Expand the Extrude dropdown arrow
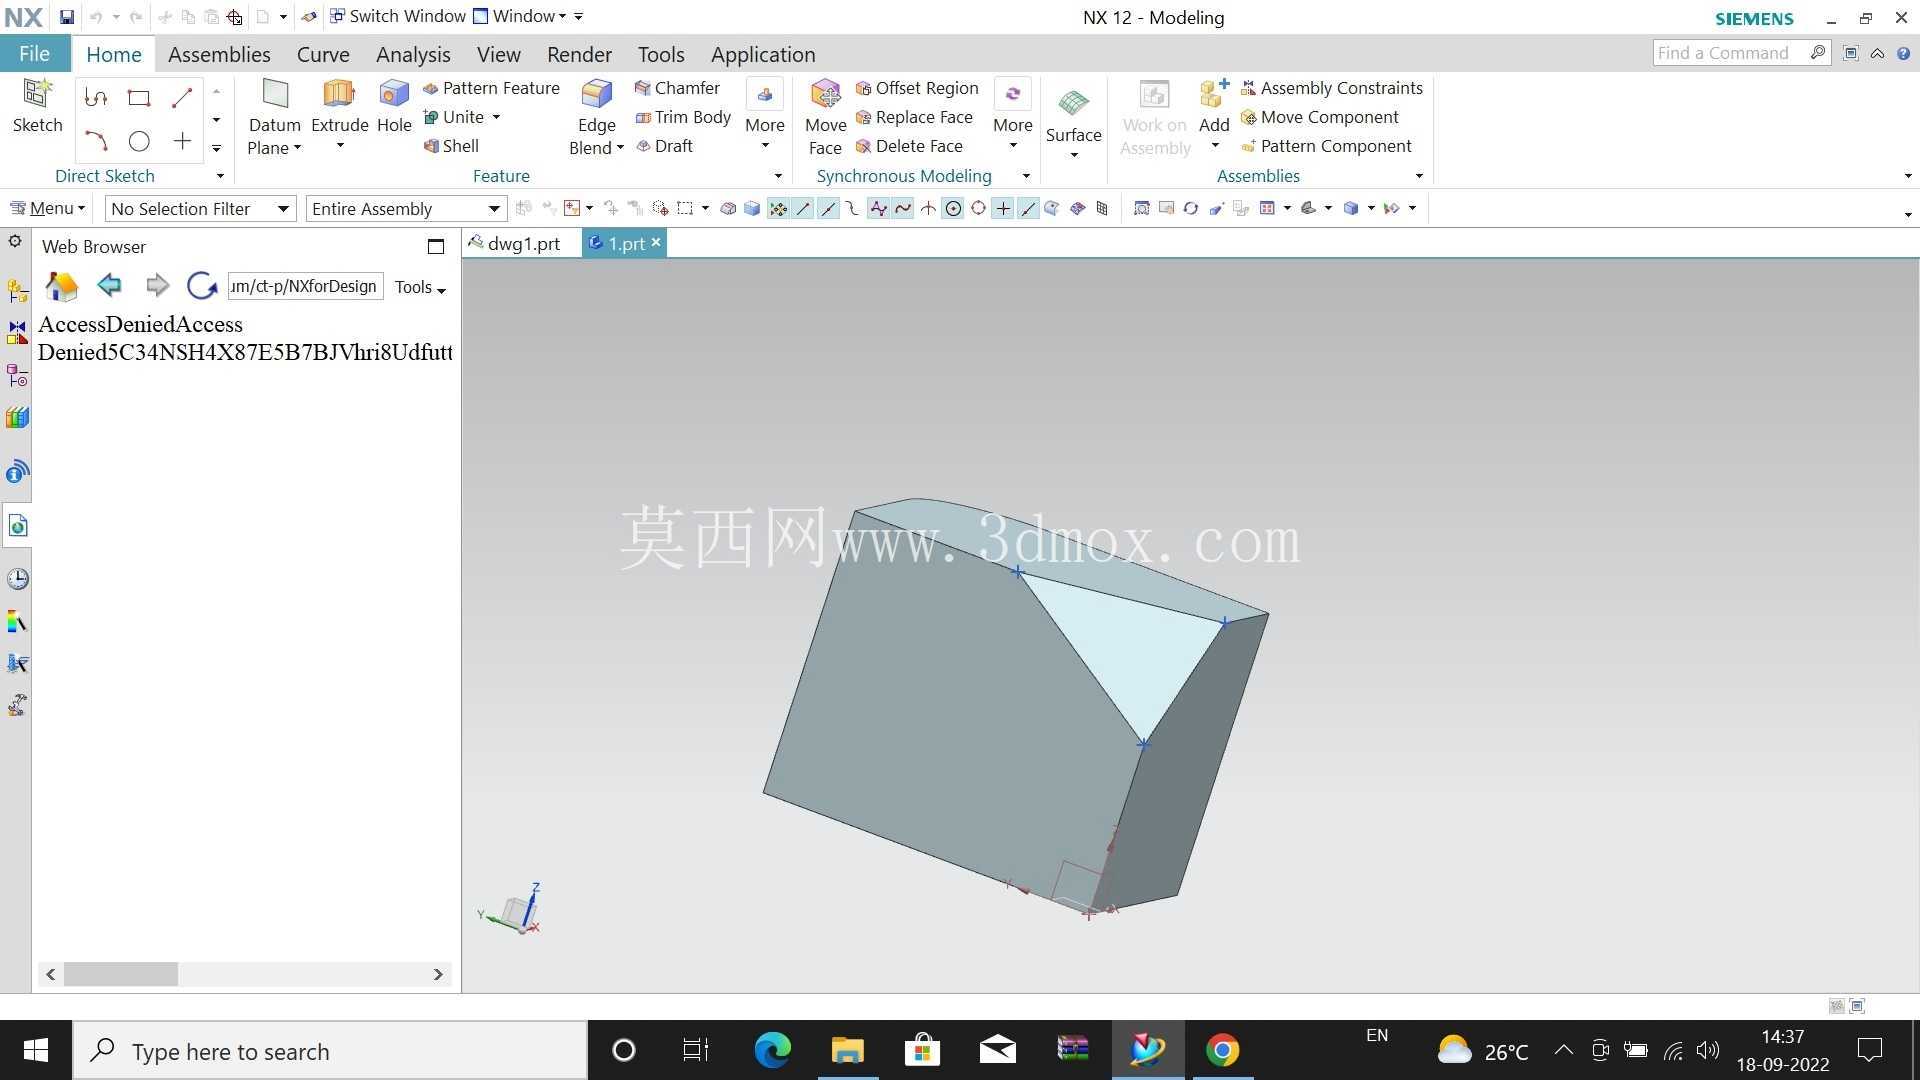The image size is (1920, 1080). (339, 147)
